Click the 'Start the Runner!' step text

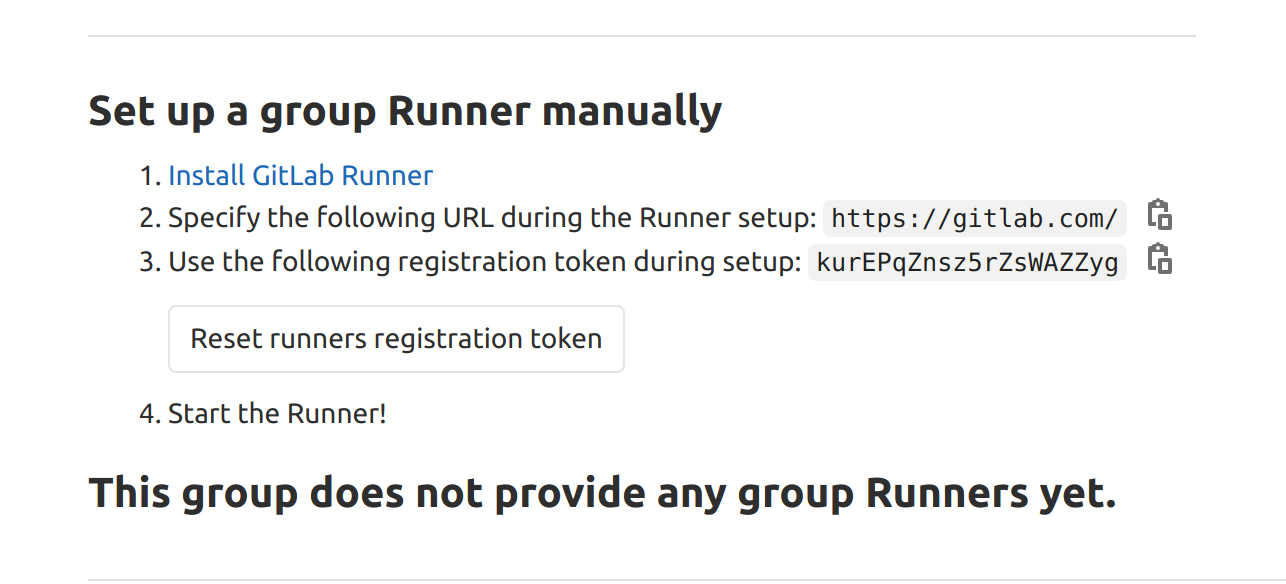(277, 414)
